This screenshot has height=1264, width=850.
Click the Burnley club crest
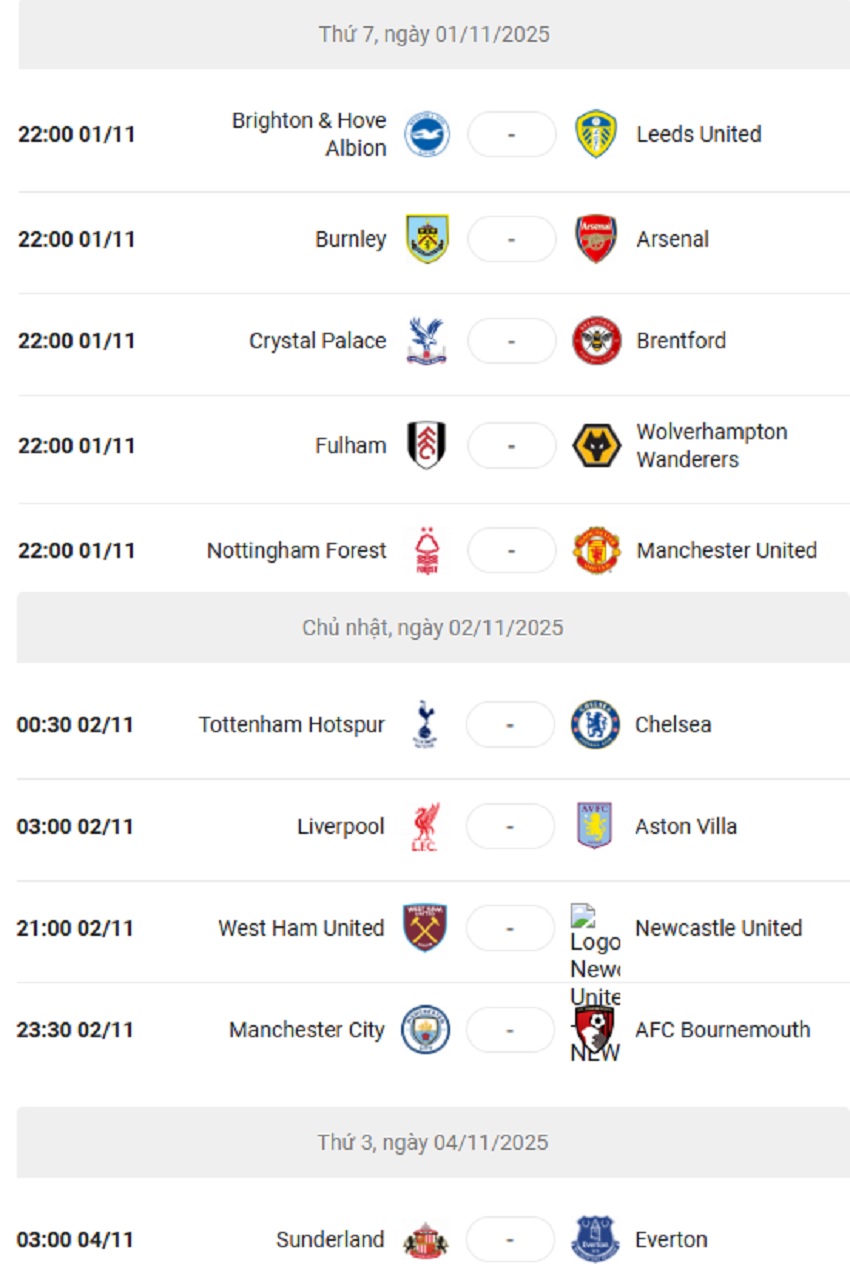coord(427,240)
